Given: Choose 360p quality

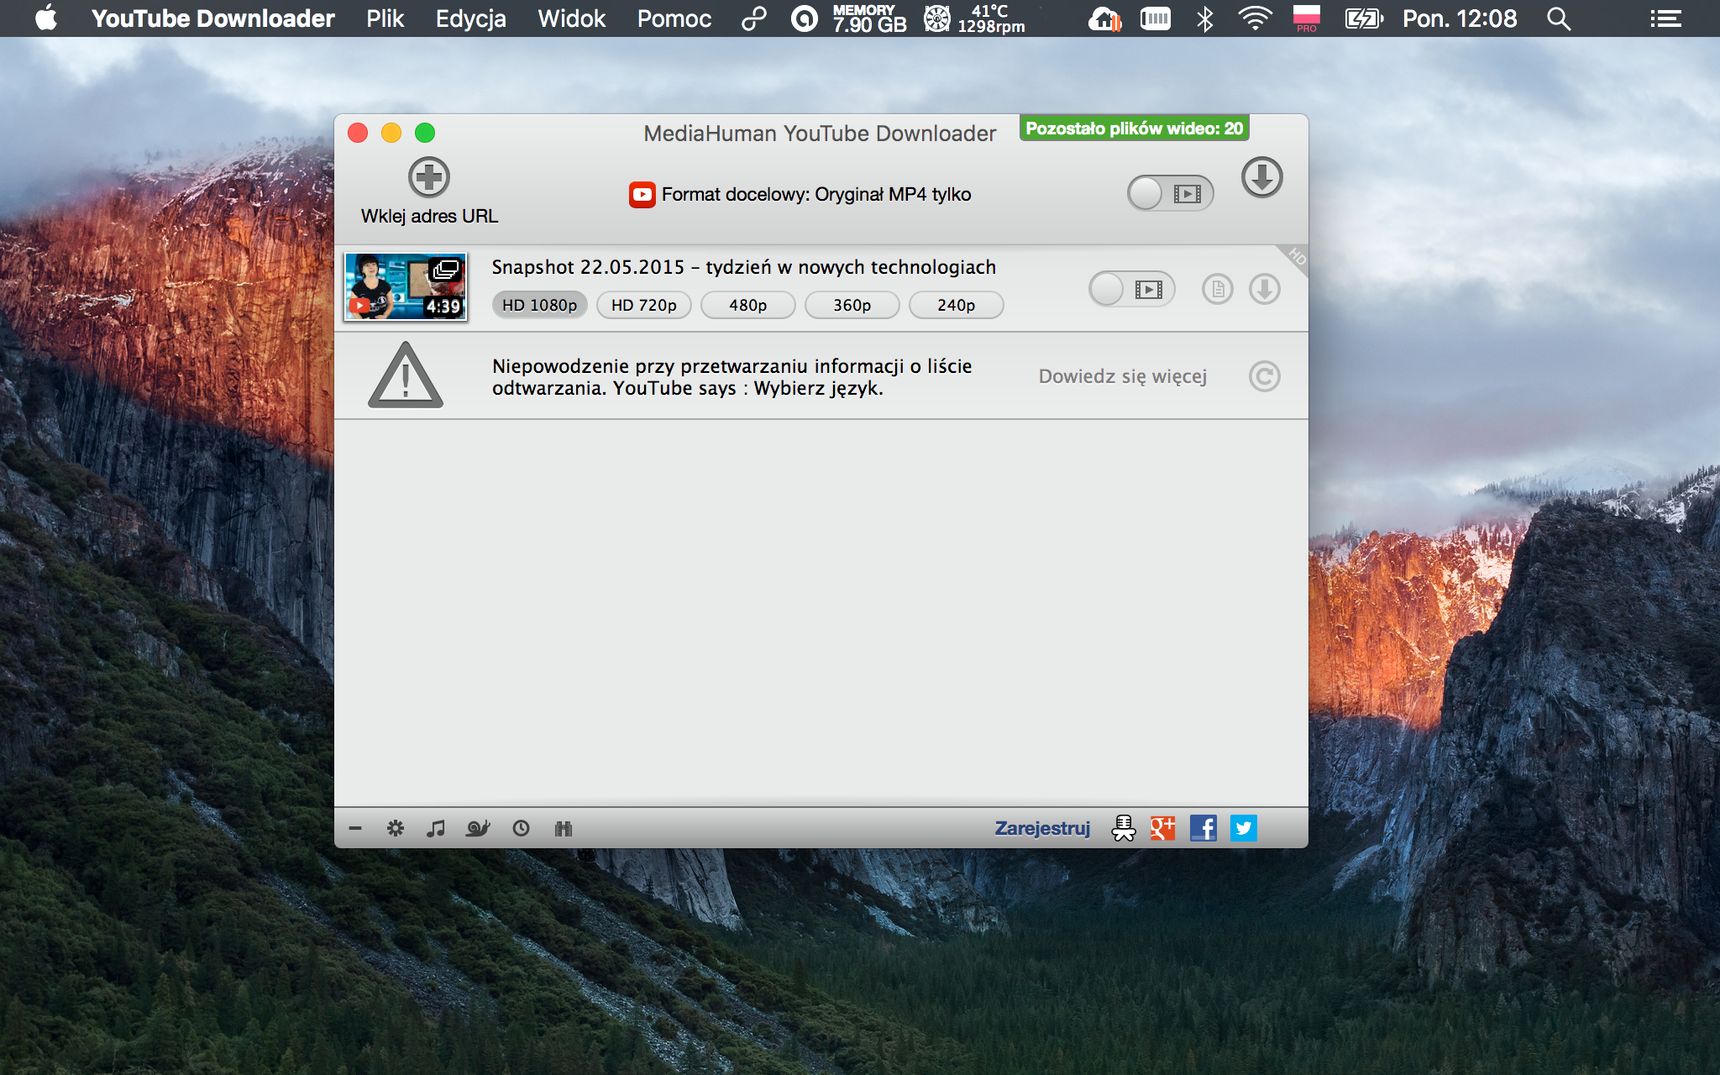Looking at the screenshot, I should tap(852, 305).
